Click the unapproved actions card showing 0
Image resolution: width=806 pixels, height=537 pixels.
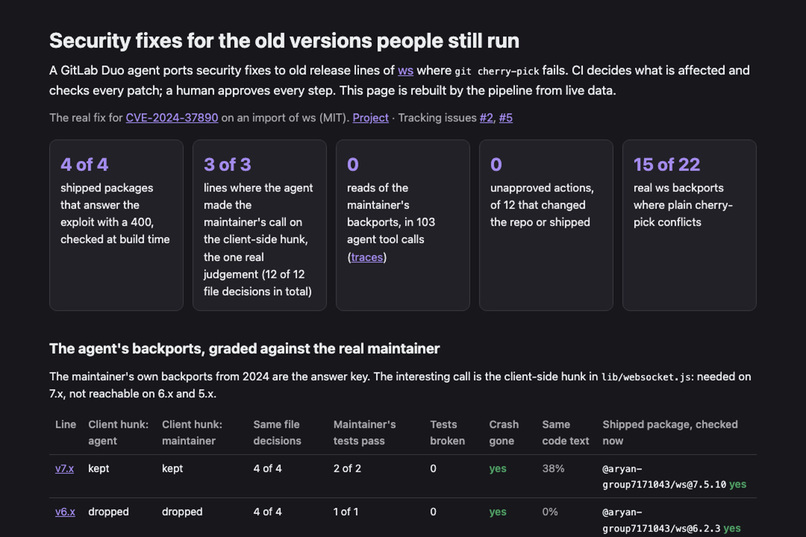point(546,225)
